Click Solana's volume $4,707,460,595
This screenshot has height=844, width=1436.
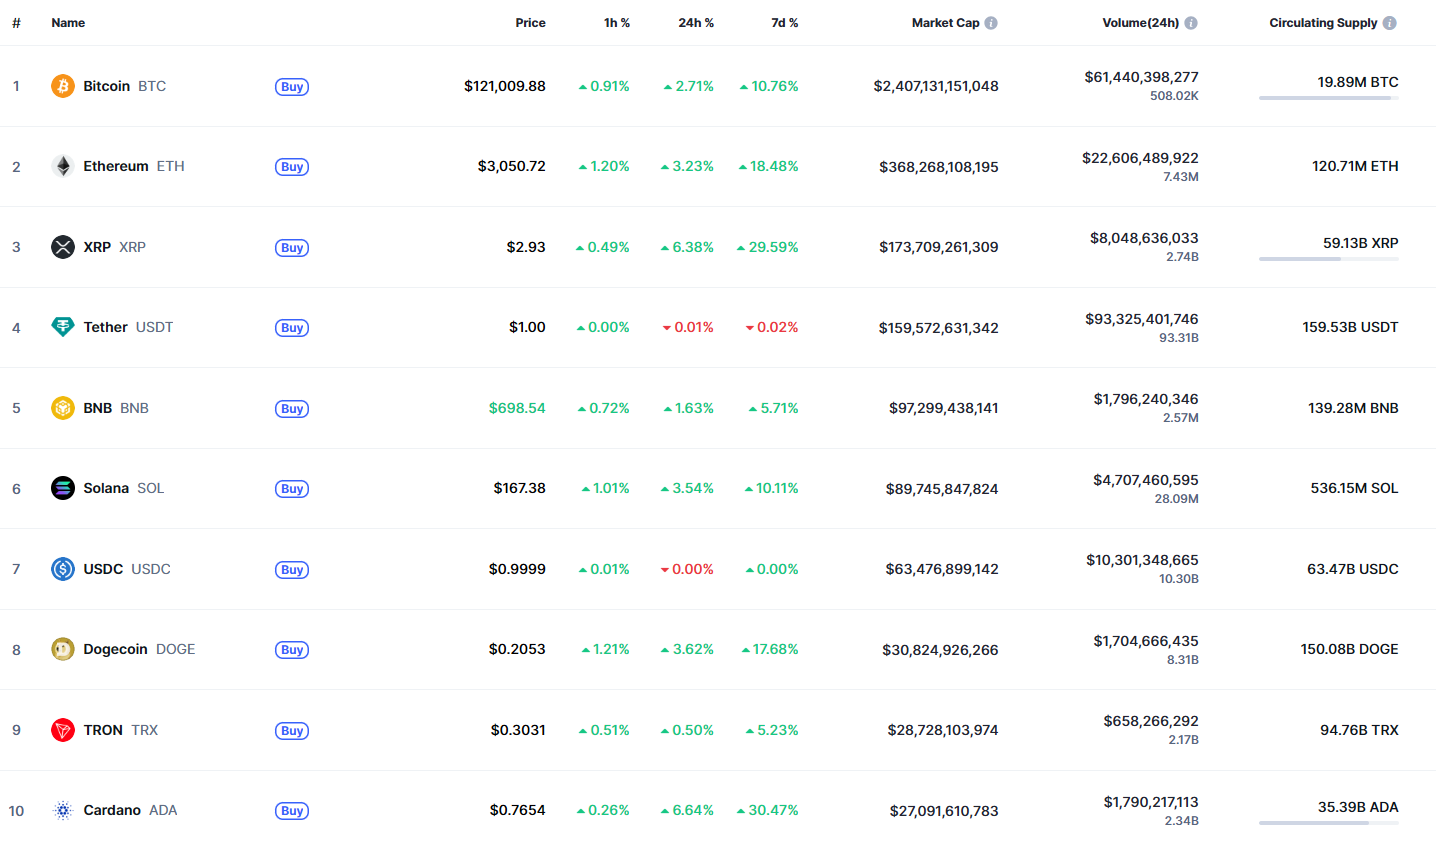pyautogui.click(x=1146, y=480)
